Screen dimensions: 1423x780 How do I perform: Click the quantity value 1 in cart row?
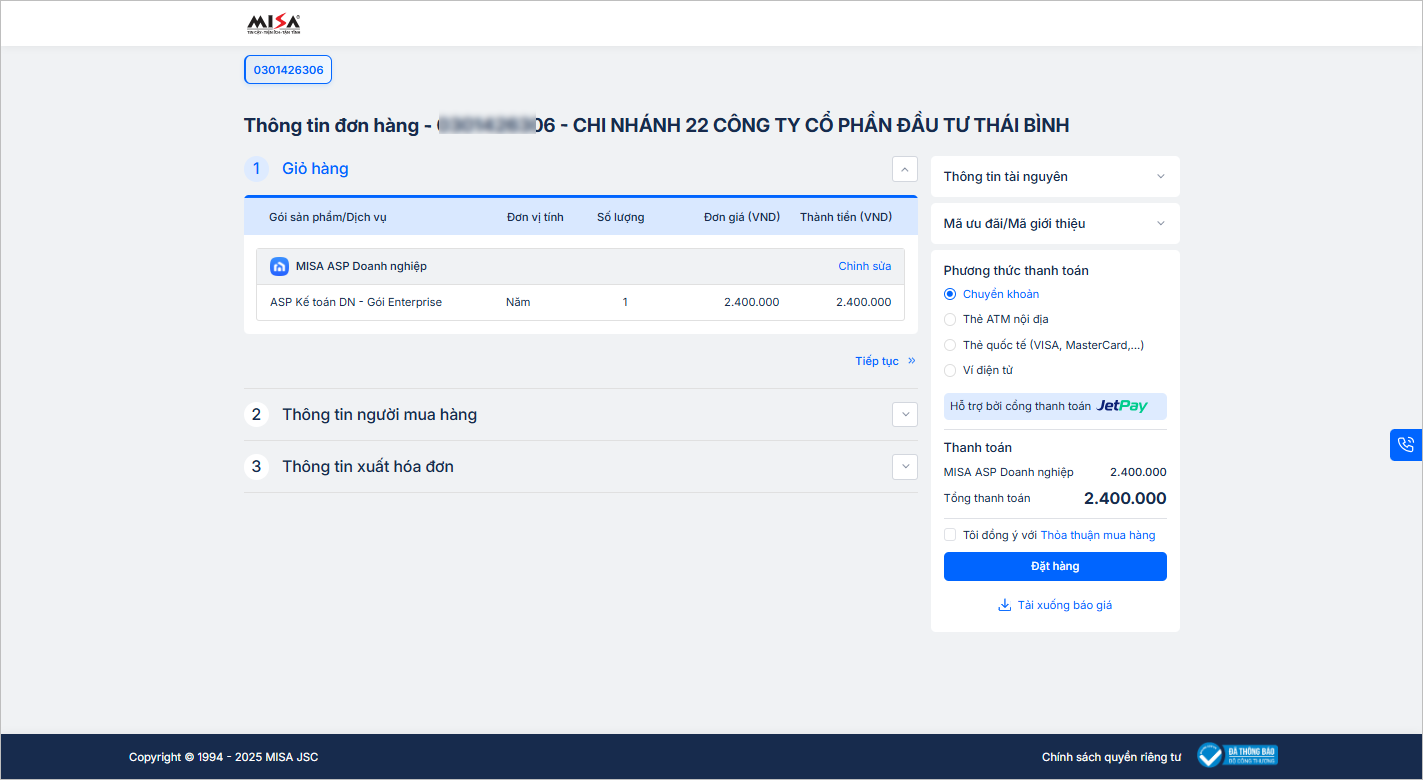[625, 302]
